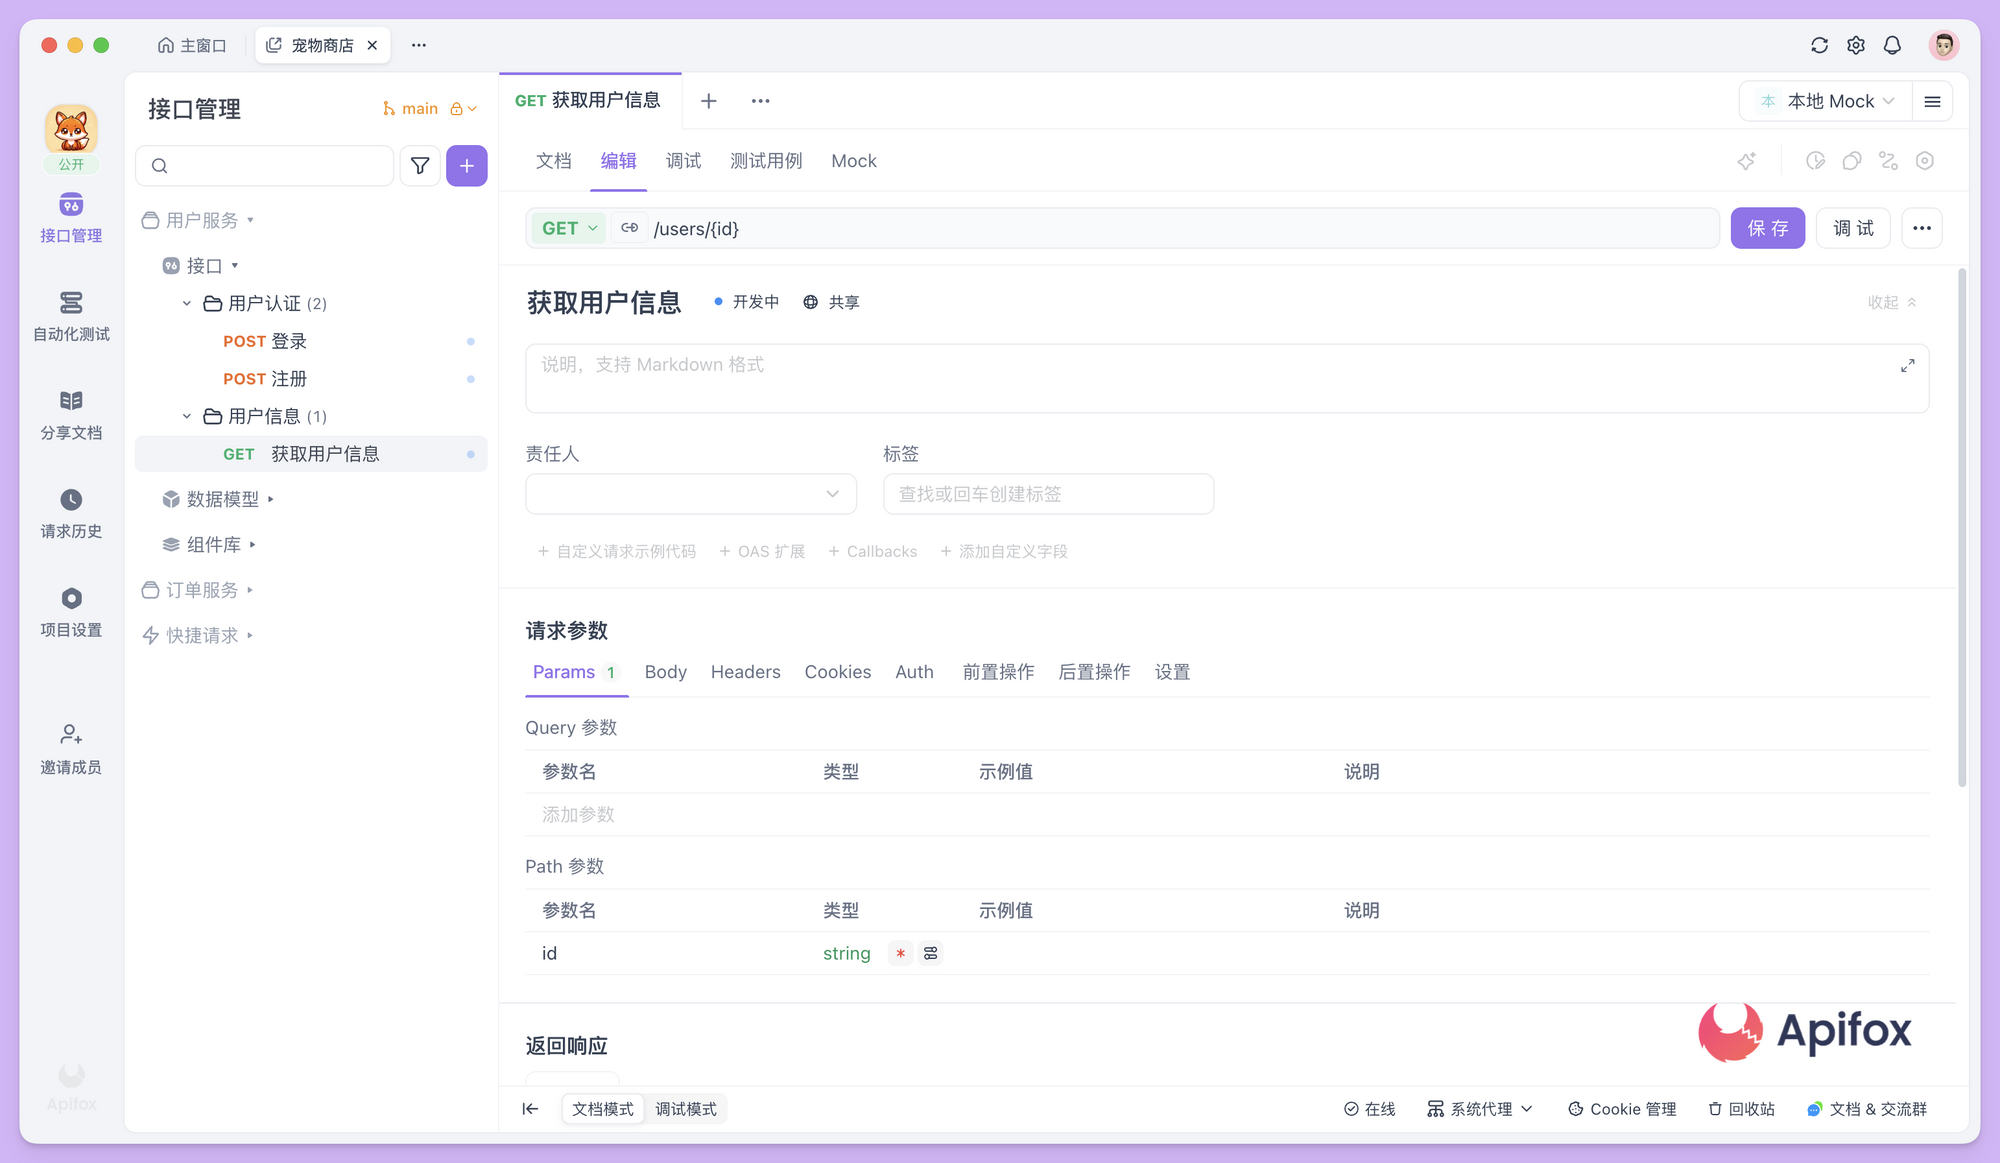The image size is (2000, 1163).
Task: Collapse the sidebar with the bottom-left arrow
Action: 530,1108
